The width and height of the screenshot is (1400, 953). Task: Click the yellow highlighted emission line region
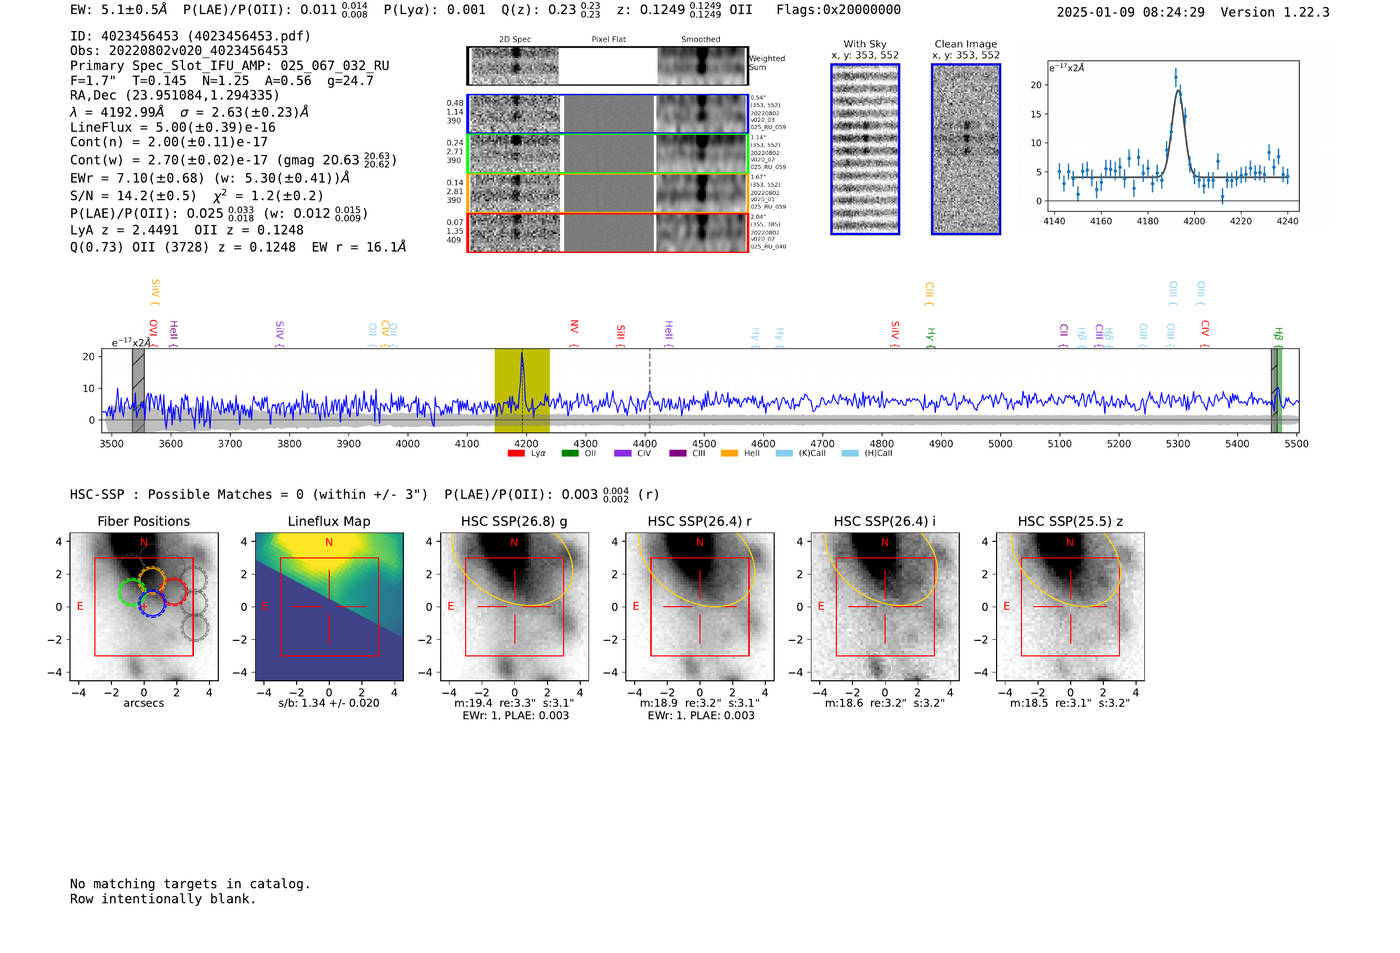522,391
